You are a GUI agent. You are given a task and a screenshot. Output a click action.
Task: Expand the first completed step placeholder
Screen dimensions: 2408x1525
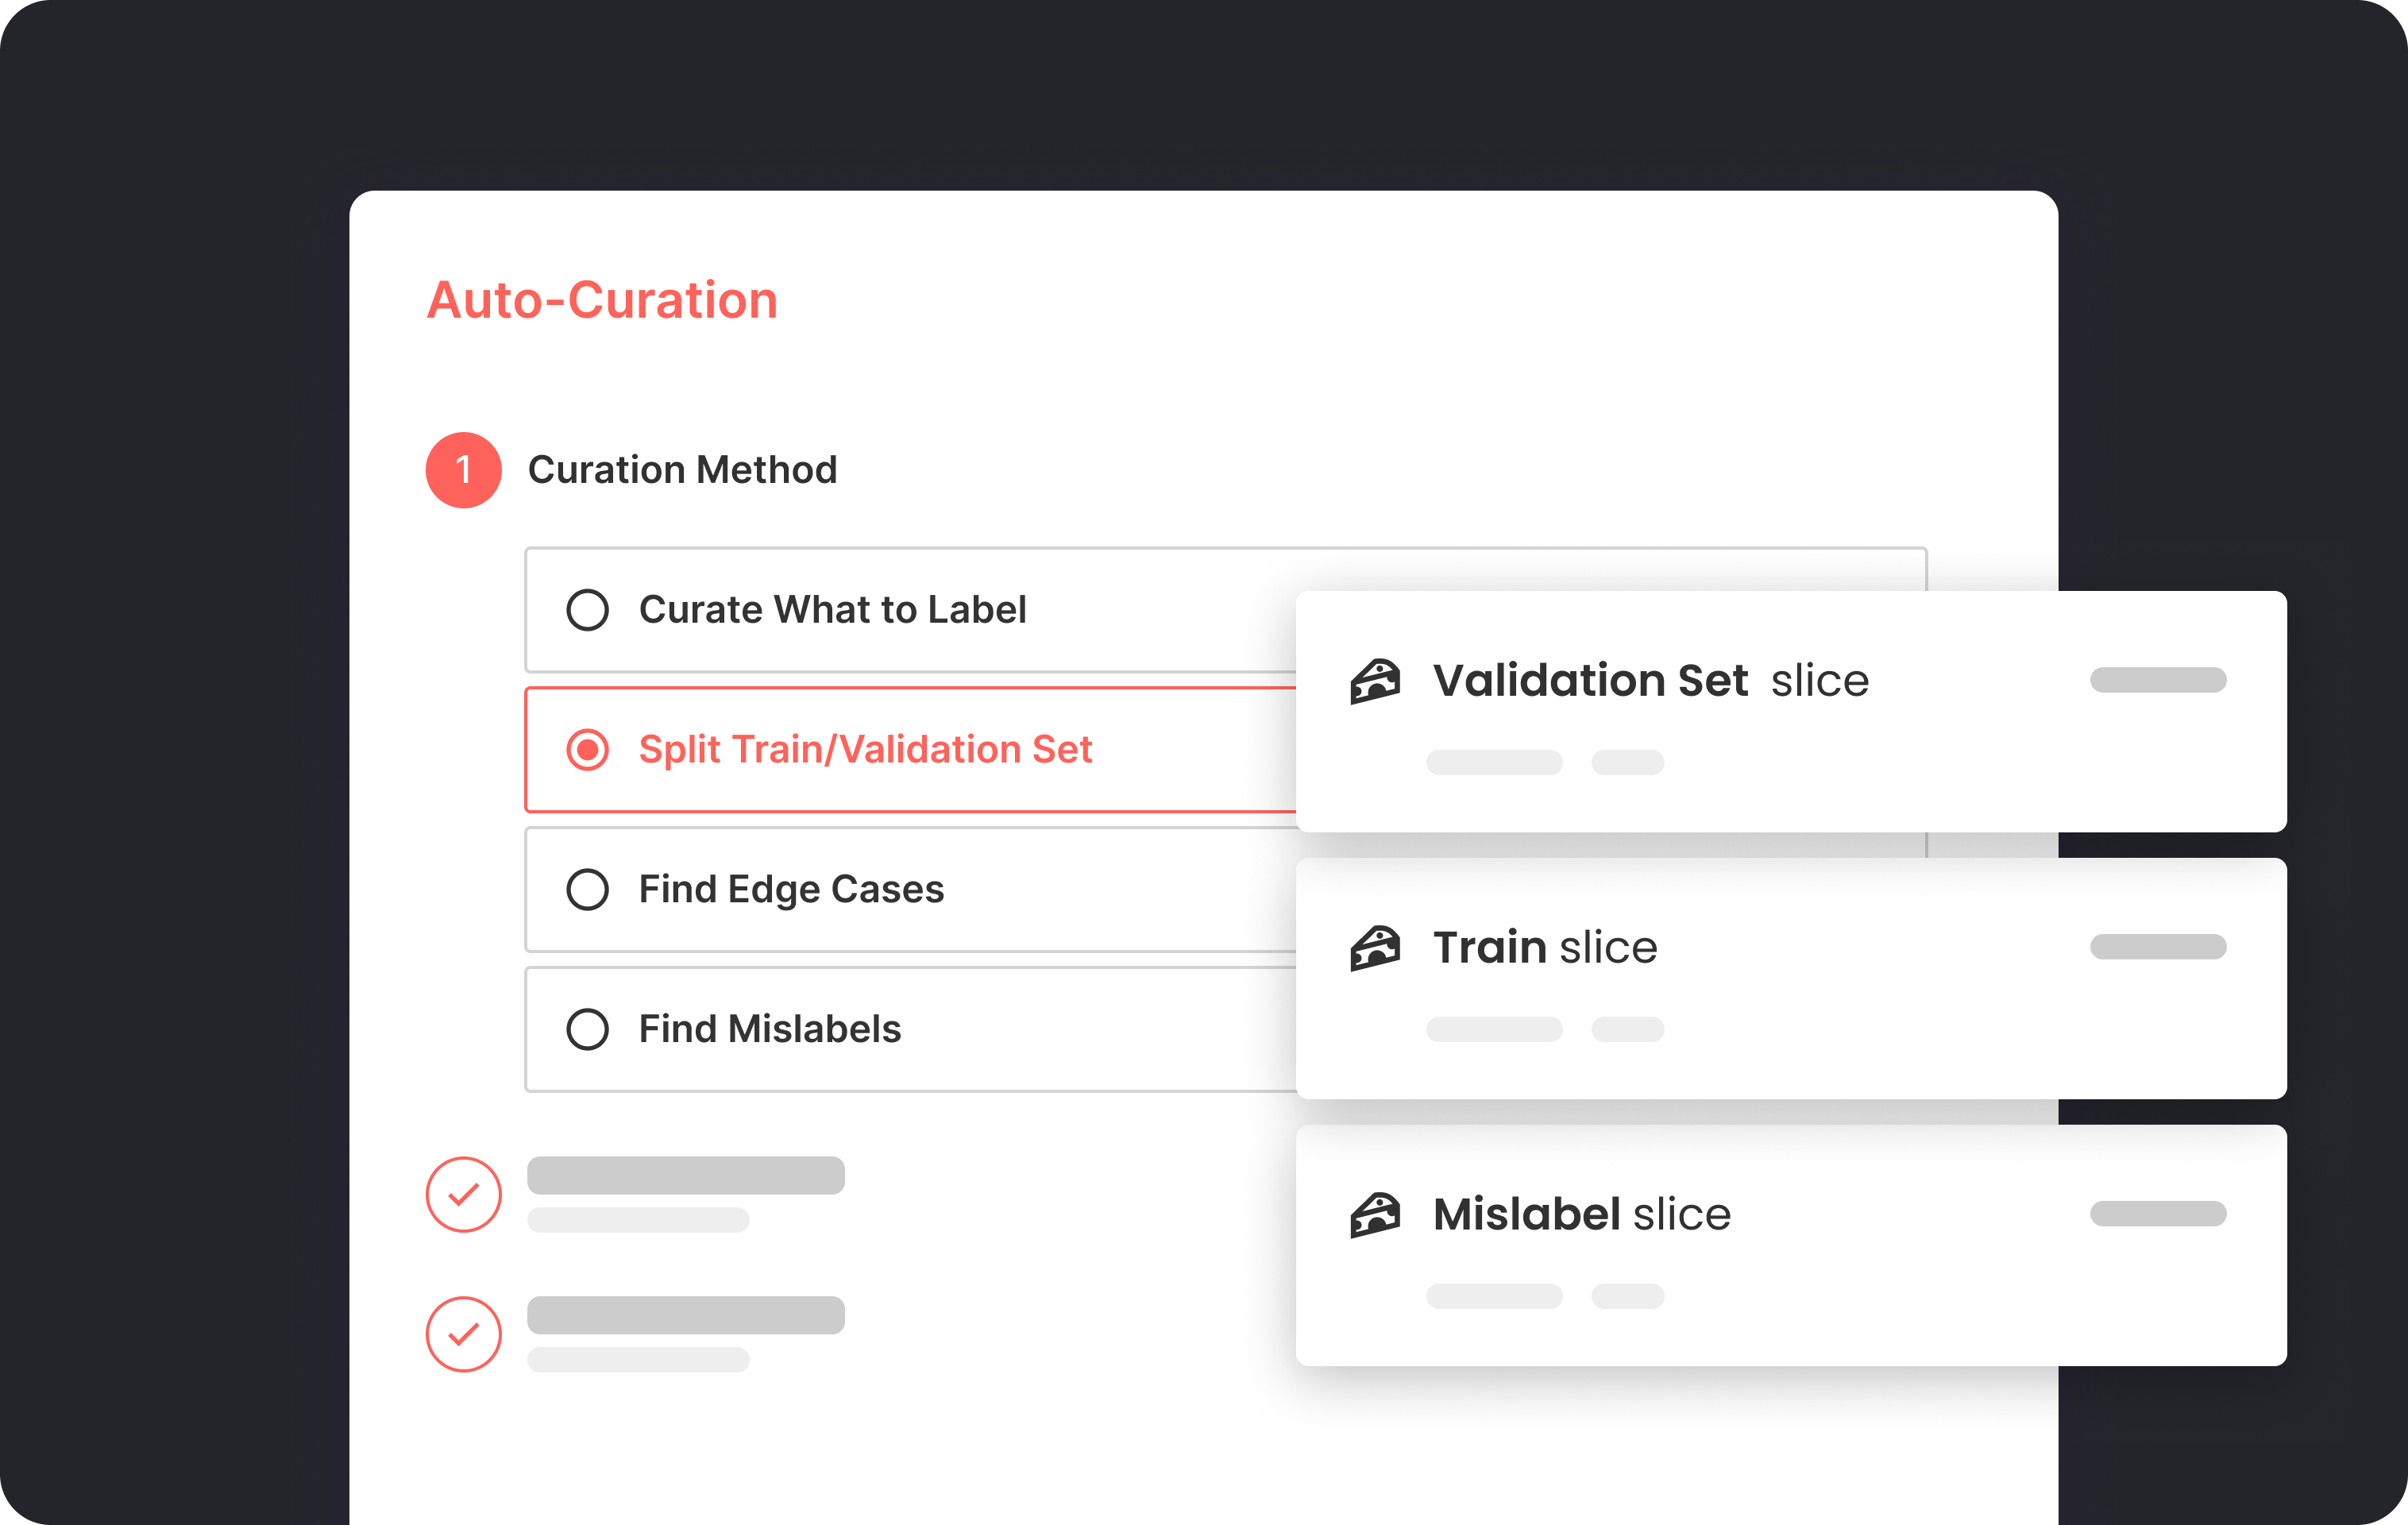(x=685, y=1176)
